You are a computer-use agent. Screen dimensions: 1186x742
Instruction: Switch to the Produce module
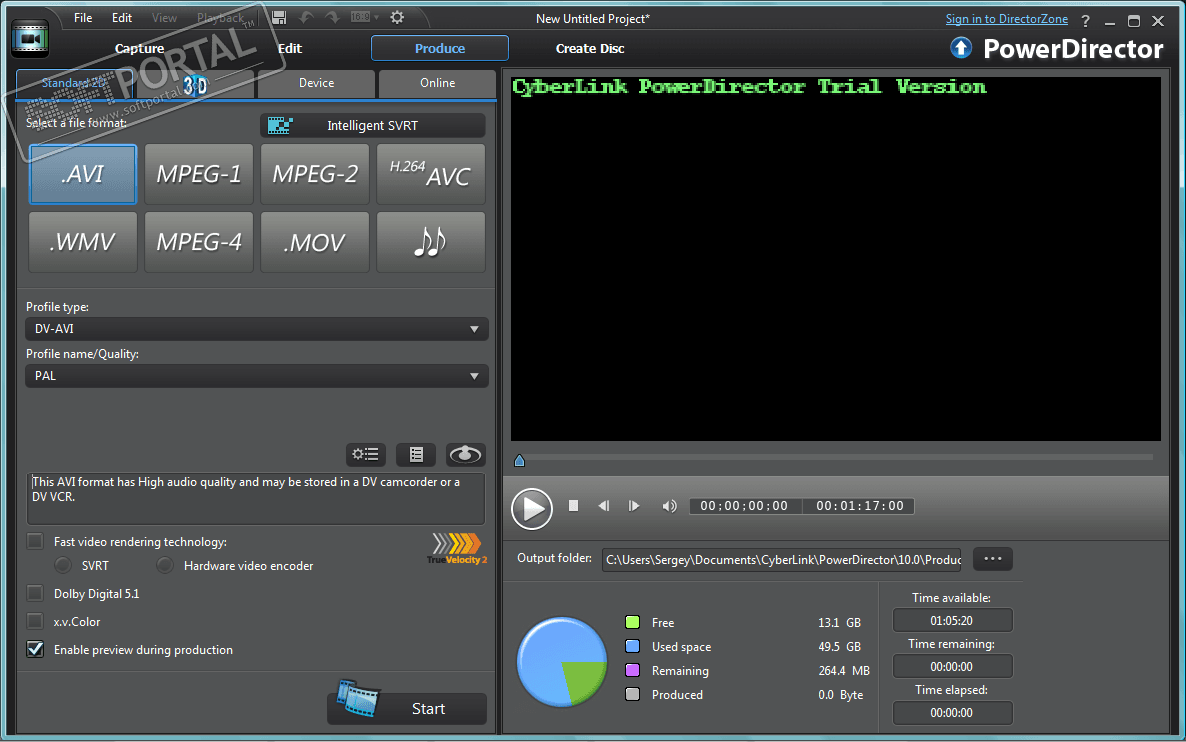pyautogui.click(x=439, y=48)
